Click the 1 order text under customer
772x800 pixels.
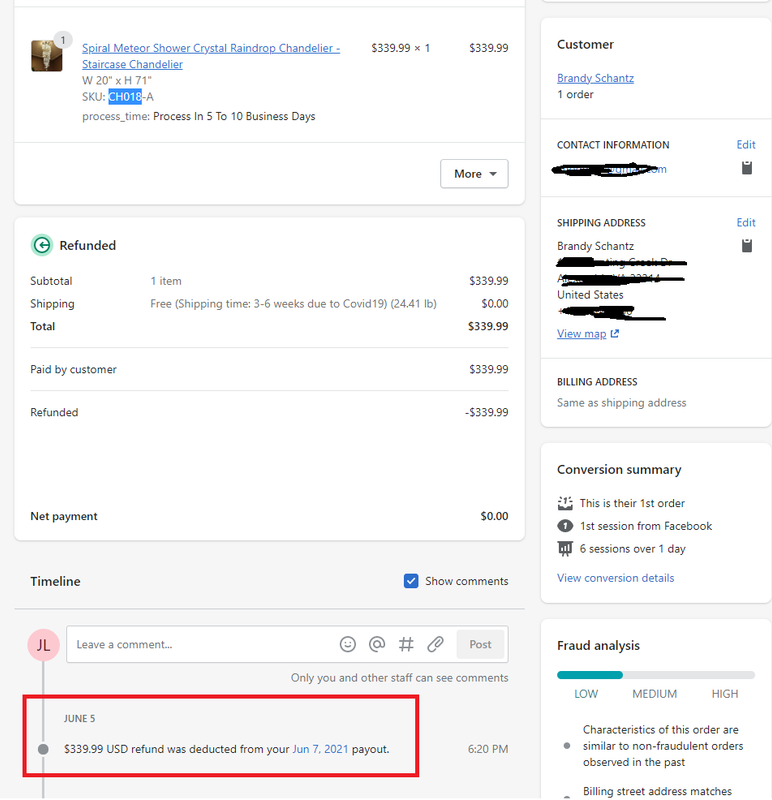[x=575, y=94]
